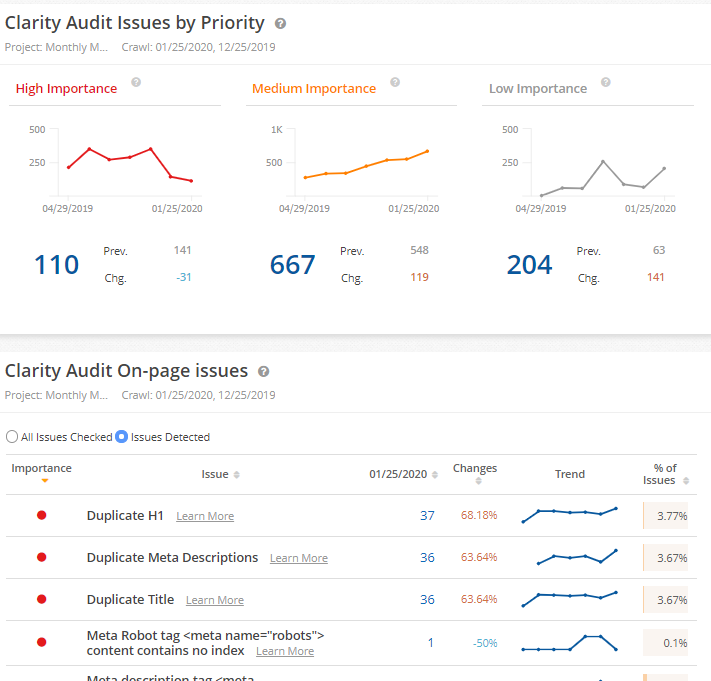Select High Importance tab heading
Image resolution: width=711 pixels, height=681 pixels.
pos(66,88)
